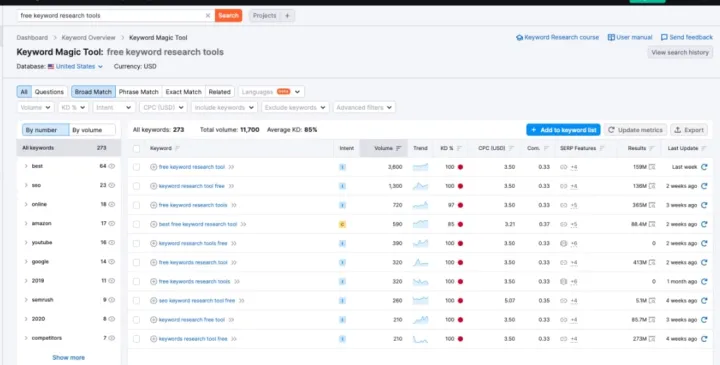Click the orange Search button
Image resolution: width=720 pixels, height=365 pixels.
coord(228,16)
